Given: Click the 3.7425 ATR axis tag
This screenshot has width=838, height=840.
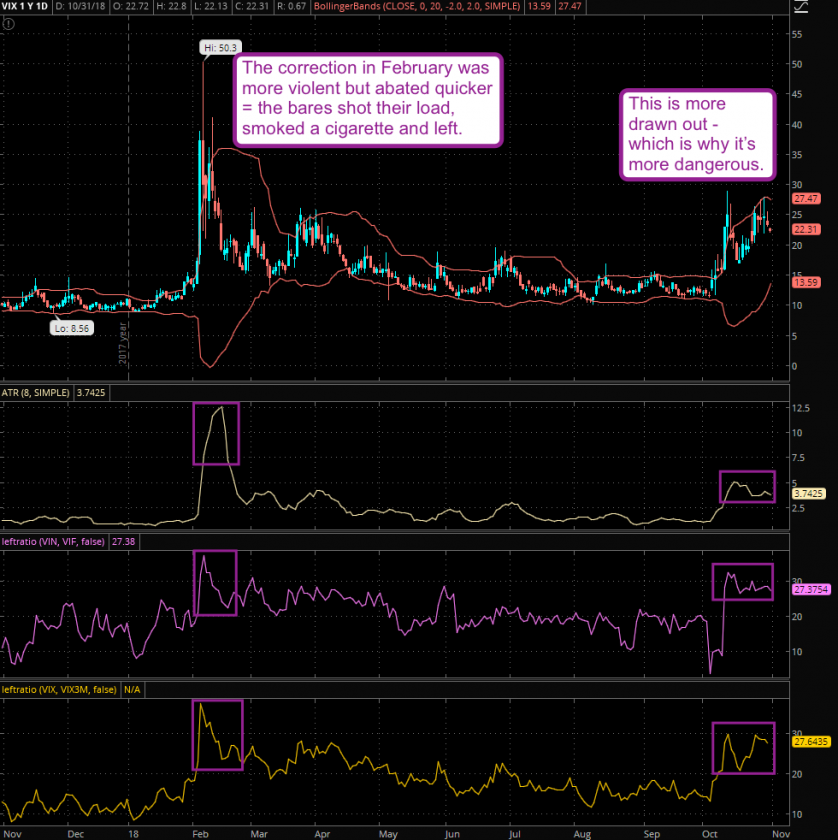Looking at the screenshot, I should [808, 493].
